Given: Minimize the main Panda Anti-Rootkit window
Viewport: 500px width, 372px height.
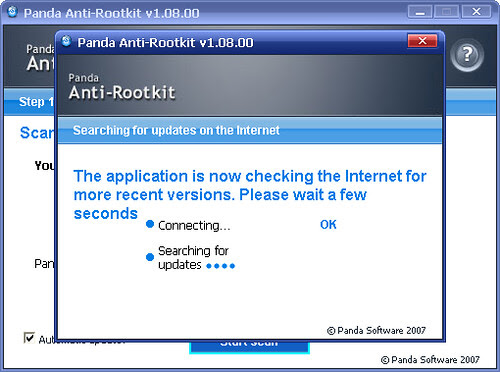Looking at the screenshot, I should click(420, 12).
